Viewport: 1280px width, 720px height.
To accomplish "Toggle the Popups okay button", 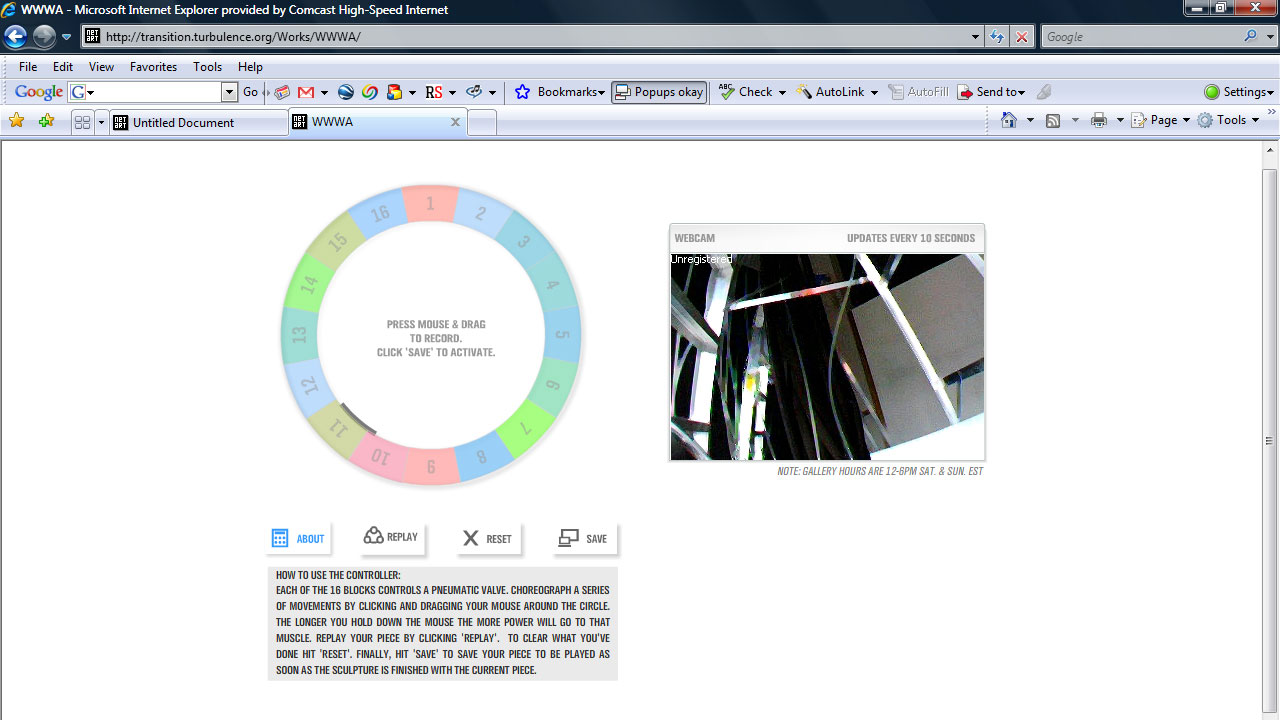I will [x=659, y=92].
